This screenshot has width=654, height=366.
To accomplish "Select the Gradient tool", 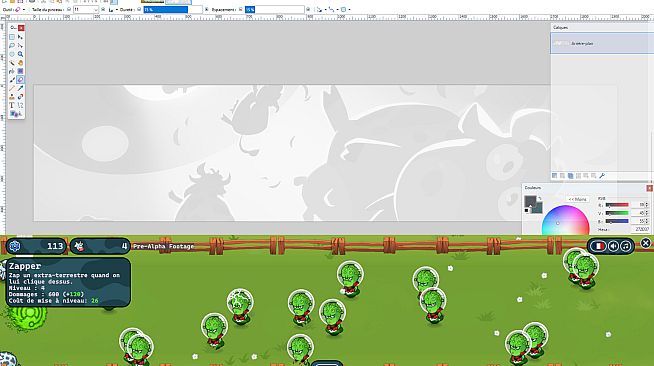I will point(20,71).
